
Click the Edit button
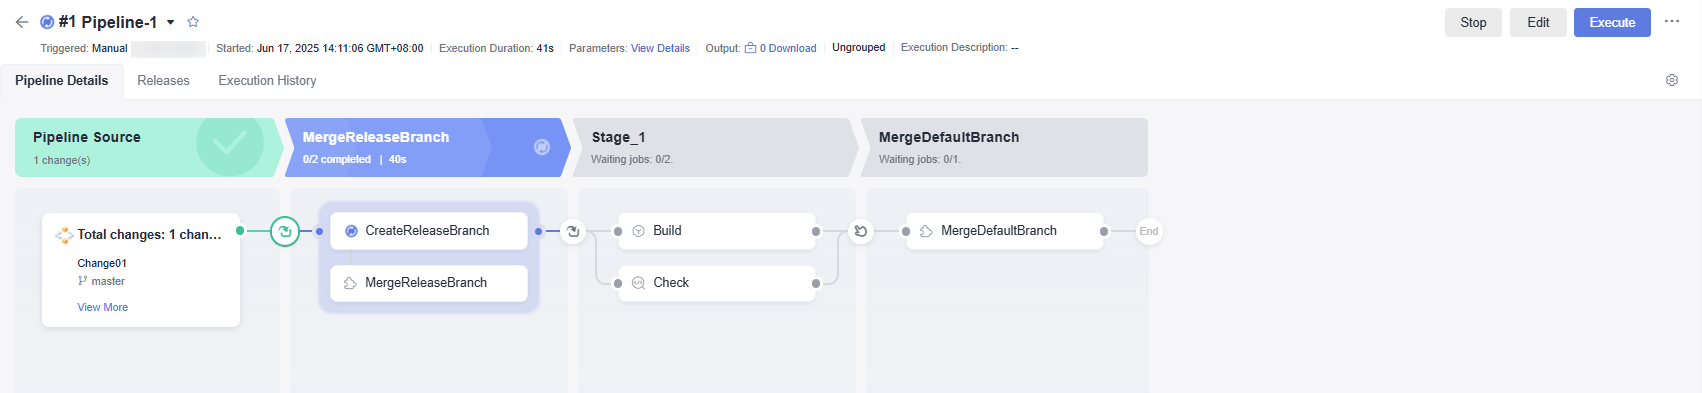pyautogui.click(x=1538, y=22)
